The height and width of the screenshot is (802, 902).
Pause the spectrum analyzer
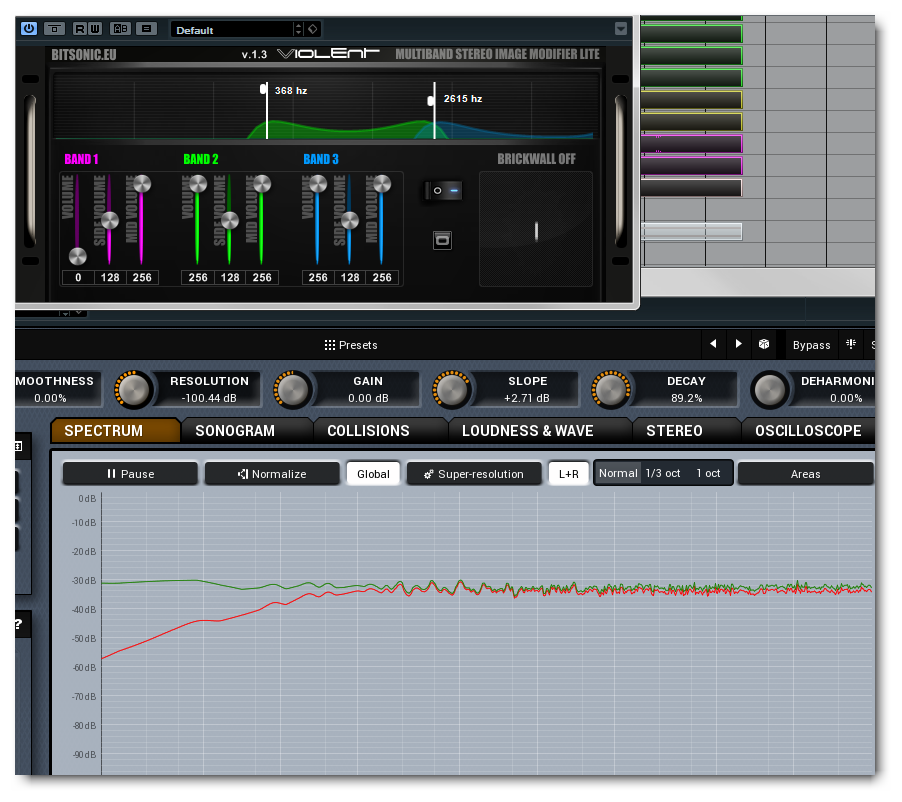(131, 474)
